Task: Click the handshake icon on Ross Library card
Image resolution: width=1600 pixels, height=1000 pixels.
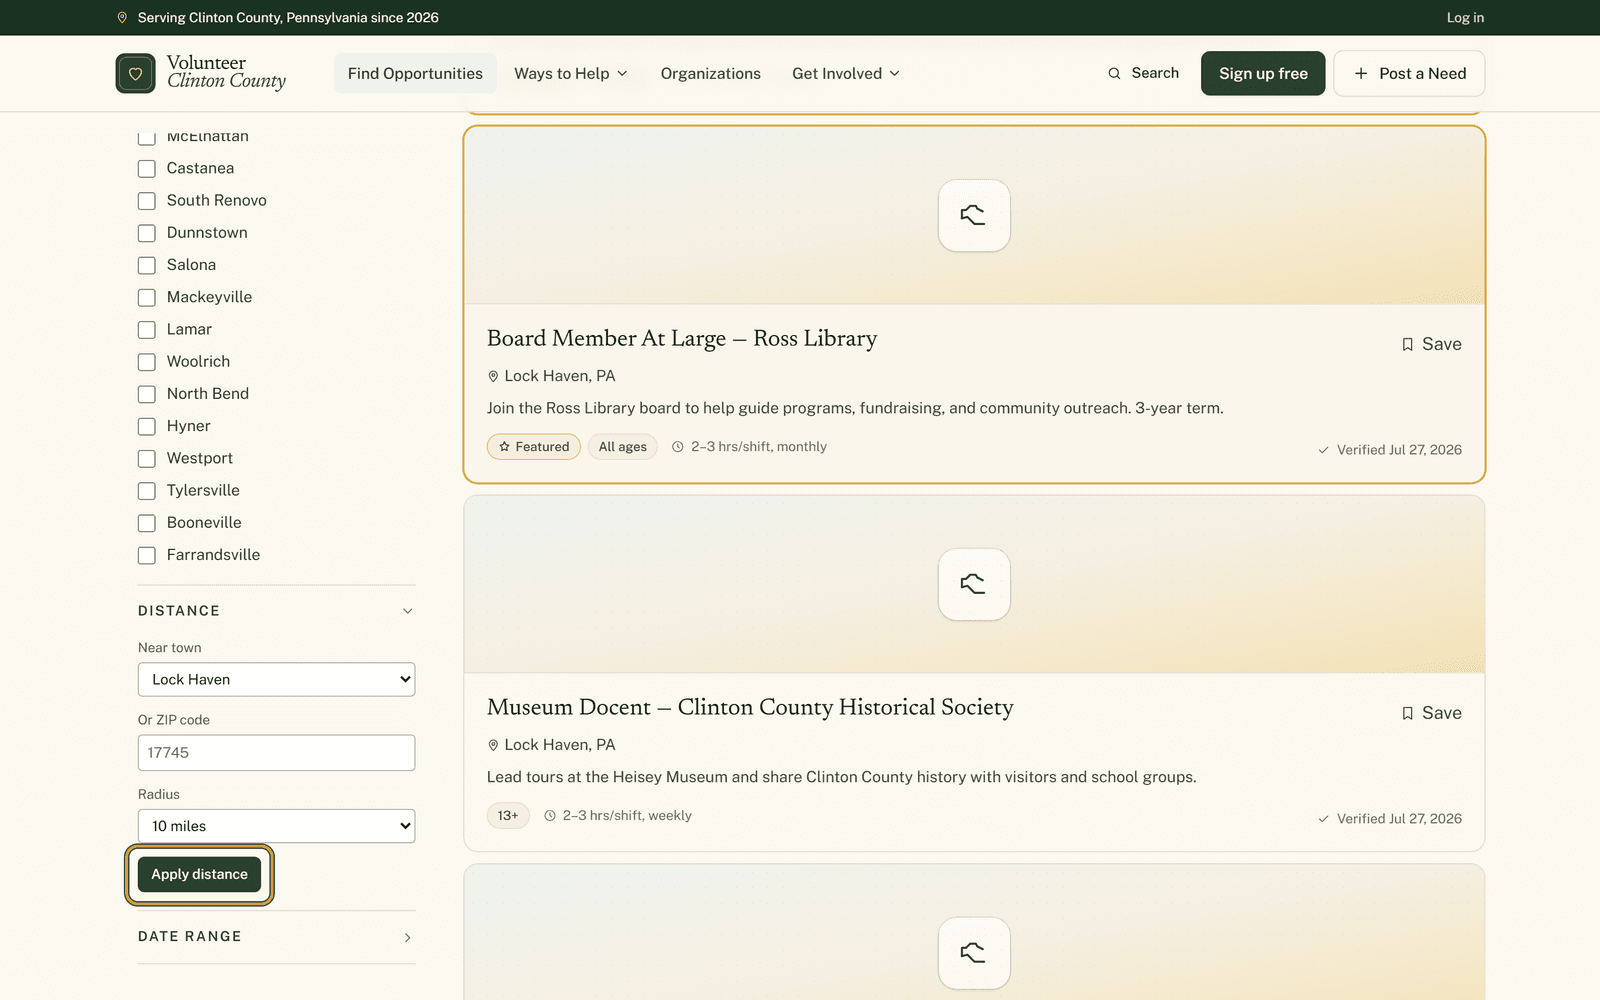Action: (x=974, y=215)
